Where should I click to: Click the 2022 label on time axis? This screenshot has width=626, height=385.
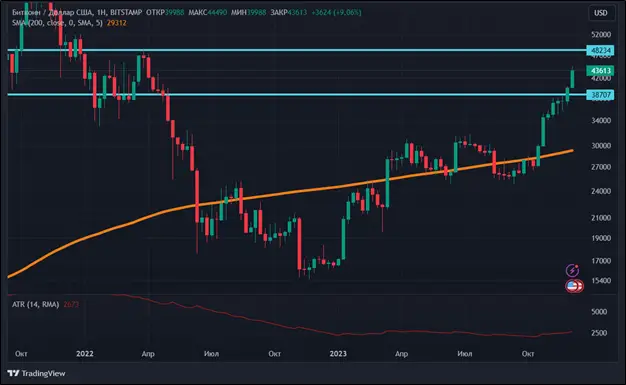(x=85, y=353)
